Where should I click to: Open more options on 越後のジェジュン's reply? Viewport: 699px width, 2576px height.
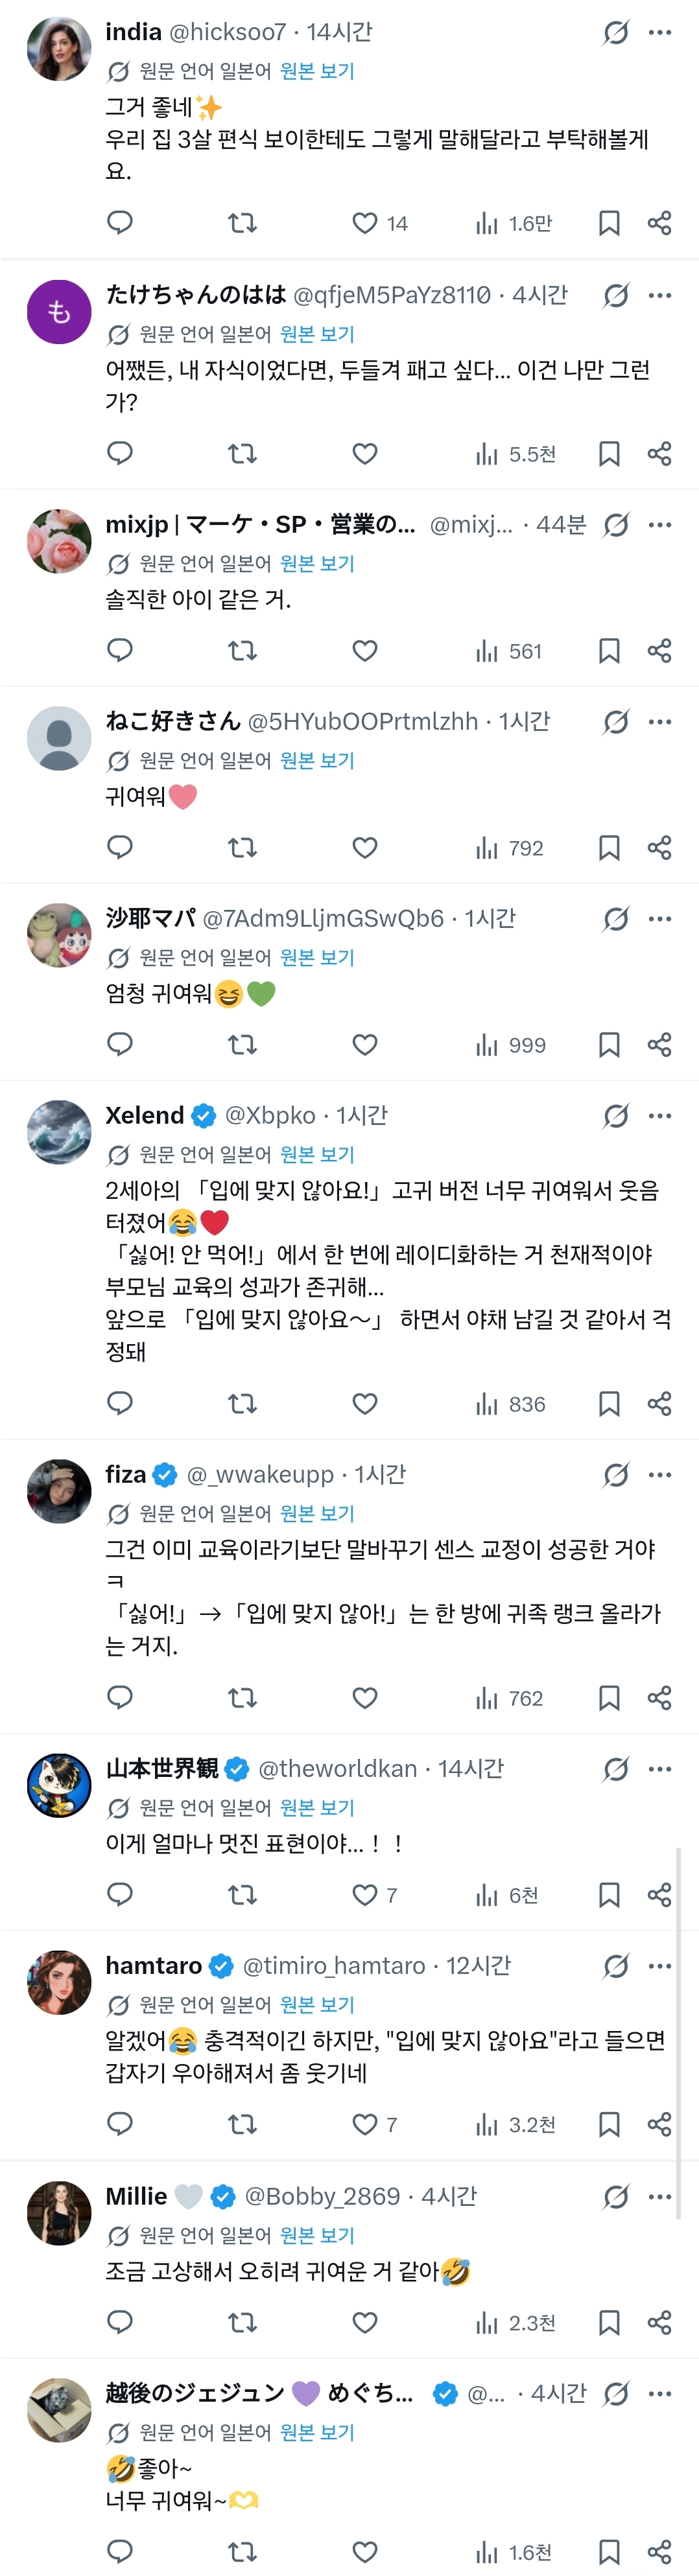pyautogui.click(x=660, y=2394)
